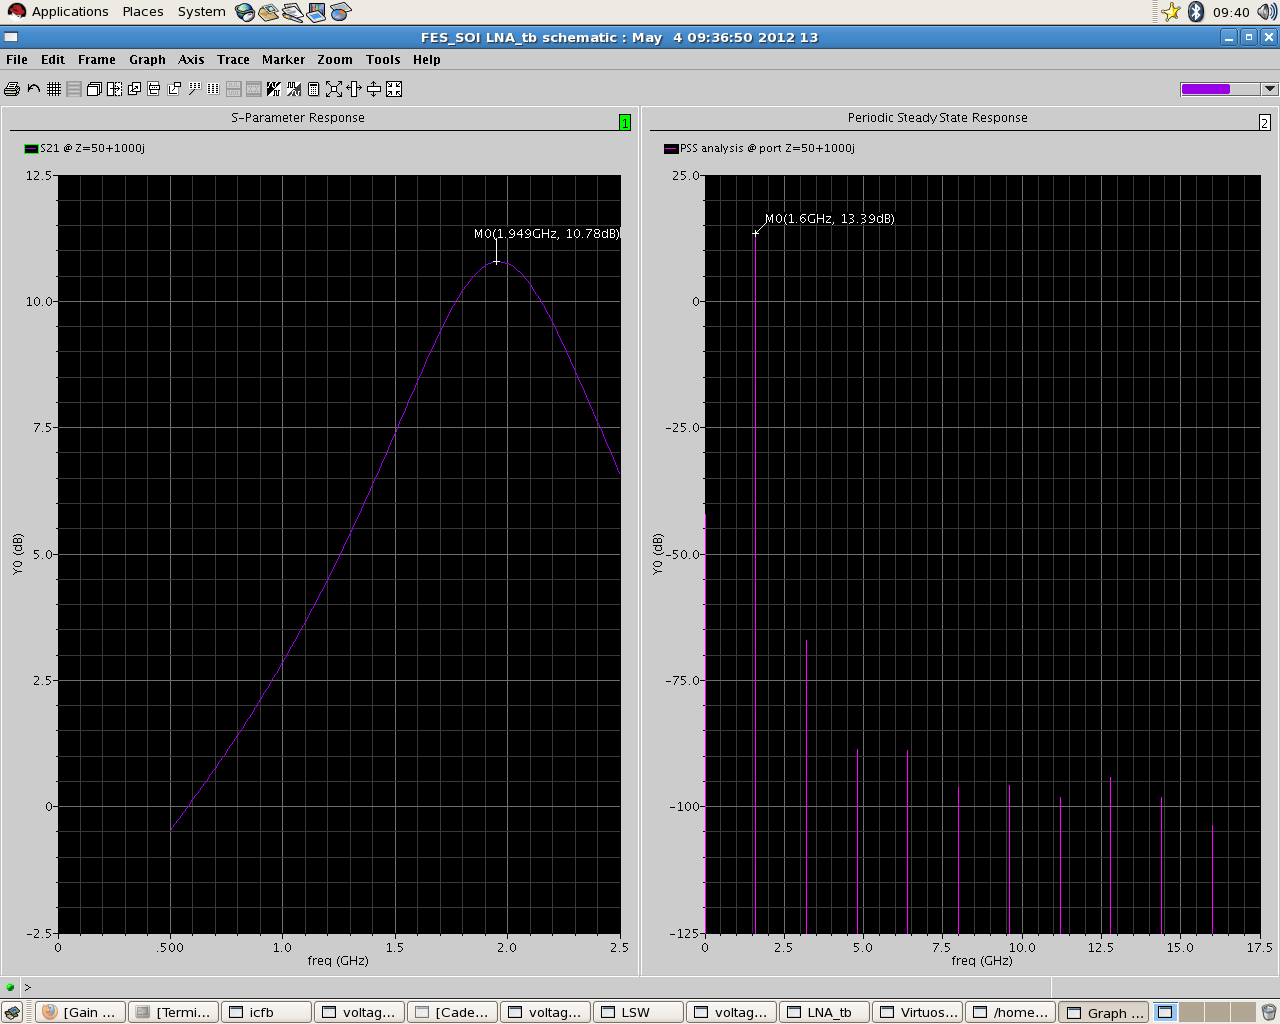Image resolution: width=1280 pixels, height=1024 pixels.
Task: Open the Calculator tool icon
Action: pyautogui.click(x=313, y=89)
